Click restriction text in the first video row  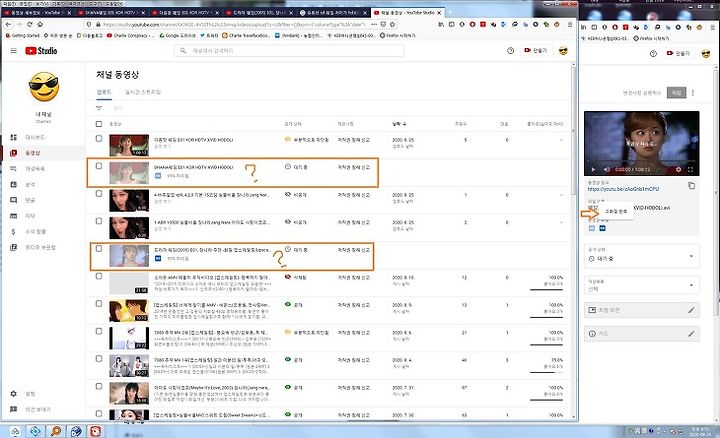(x=354, y=140)
